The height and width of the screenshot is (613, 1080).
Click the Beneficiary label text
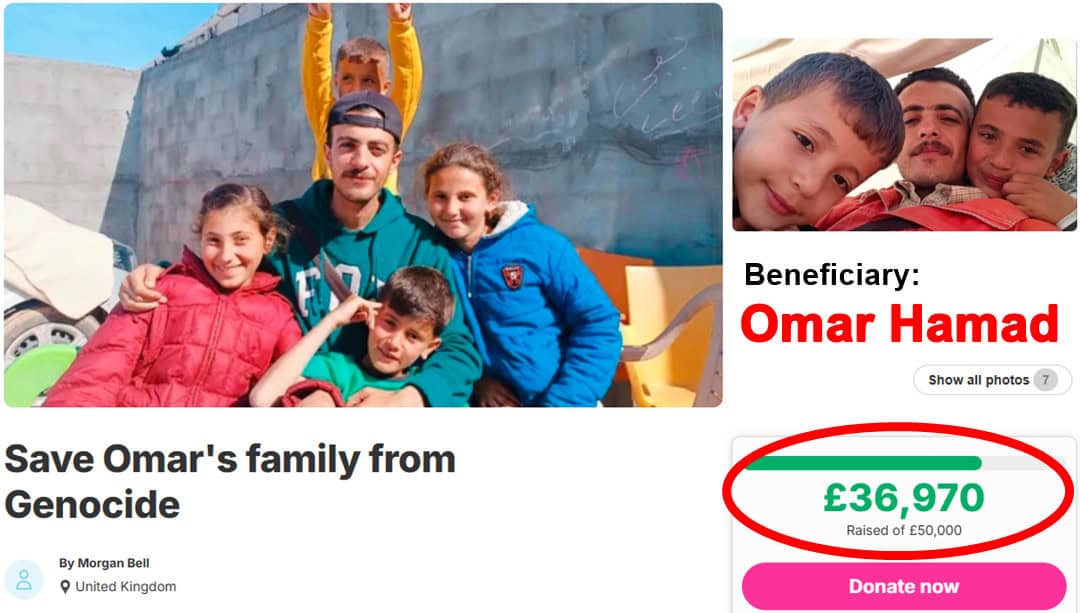tap(832, 275)
